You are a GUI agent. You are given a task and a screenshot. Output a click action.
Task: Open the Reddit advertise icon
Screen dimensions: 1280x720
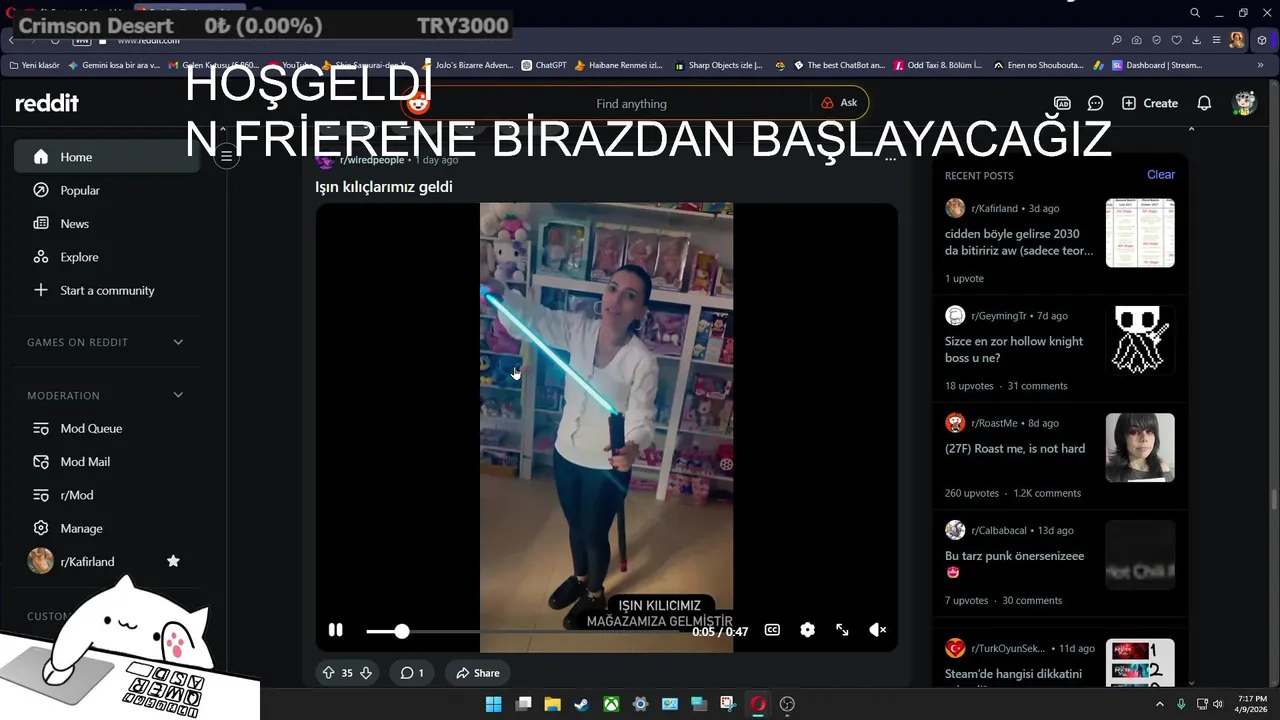(1063, 103)
